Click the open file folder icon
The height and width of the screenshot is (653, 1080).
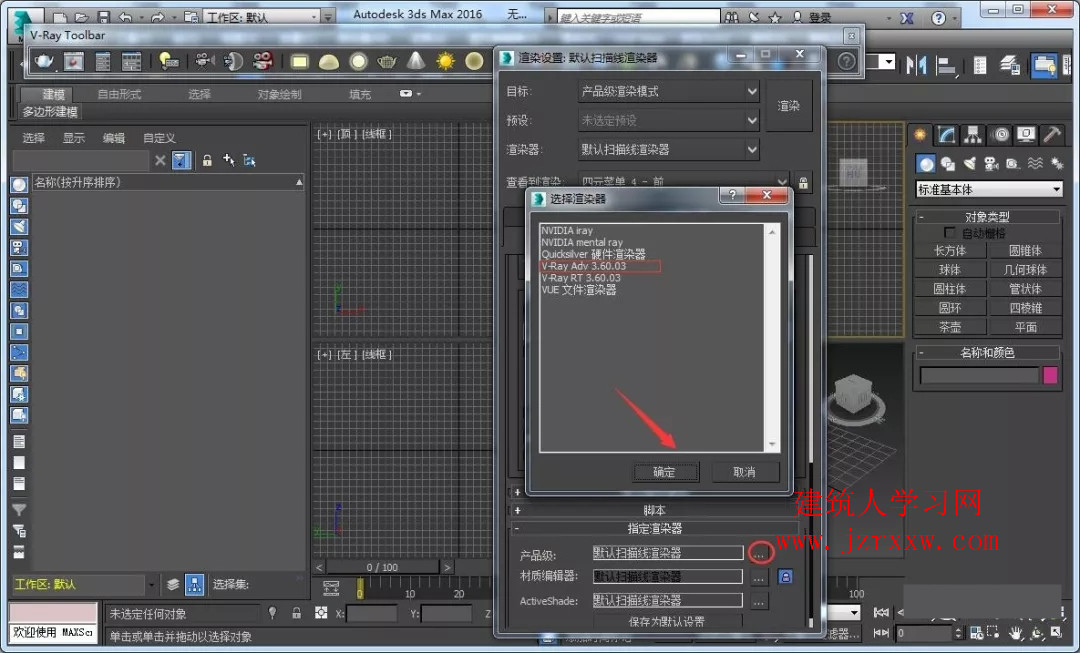coord(81,17)
